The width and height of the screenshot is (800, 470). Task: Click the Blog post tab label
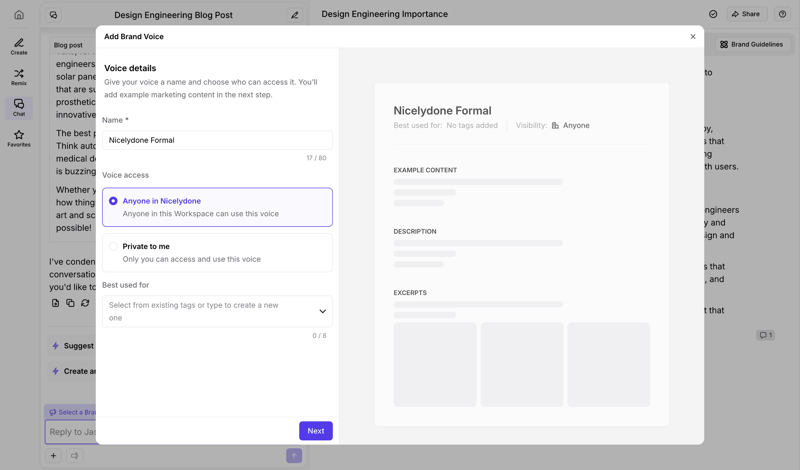tap(68, 45)
